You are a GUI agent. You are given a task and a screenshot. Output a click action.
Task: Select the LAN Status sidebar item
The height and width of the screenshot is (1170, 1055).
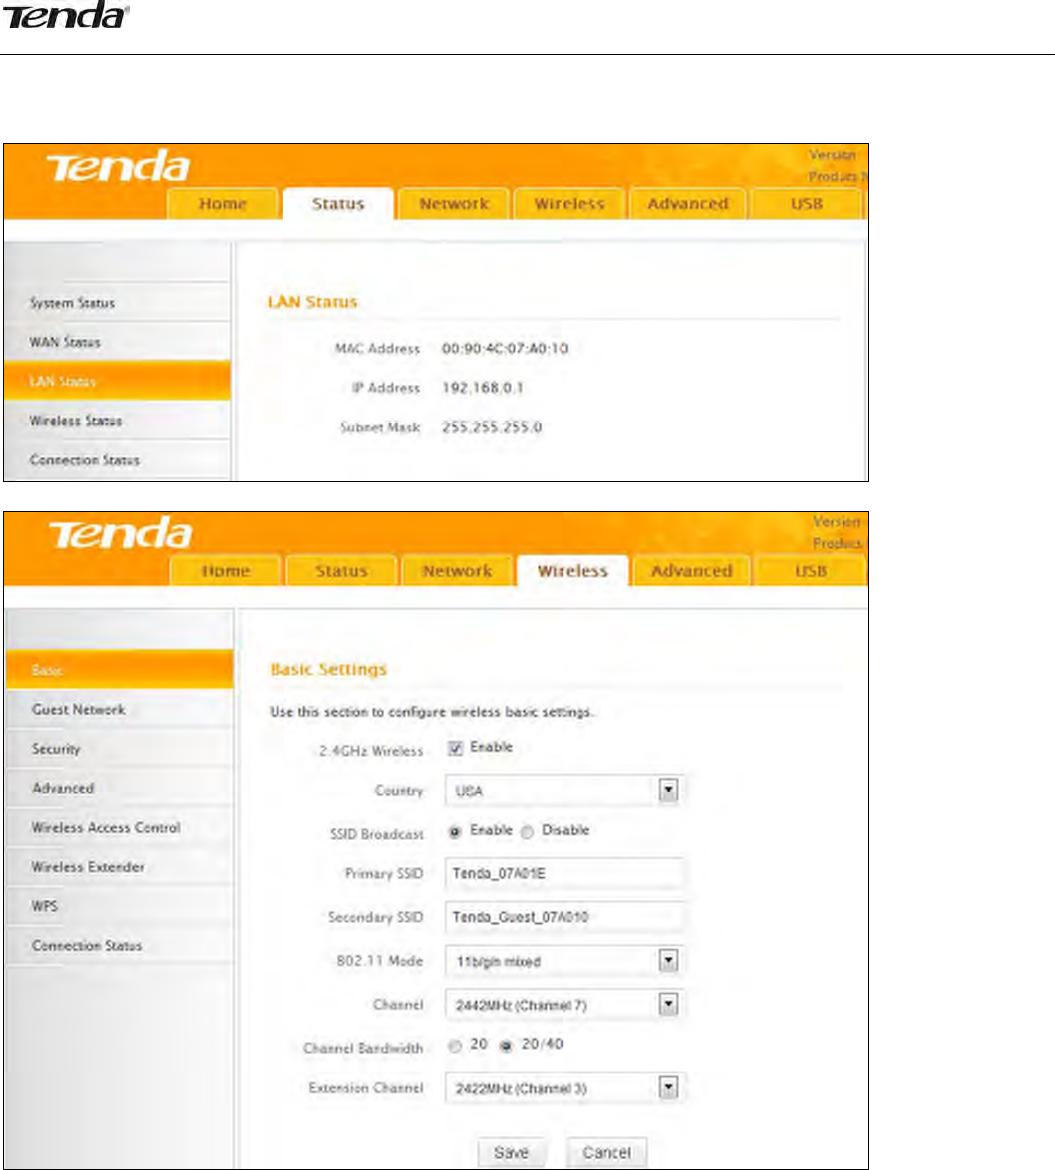[x=117, y=381]
